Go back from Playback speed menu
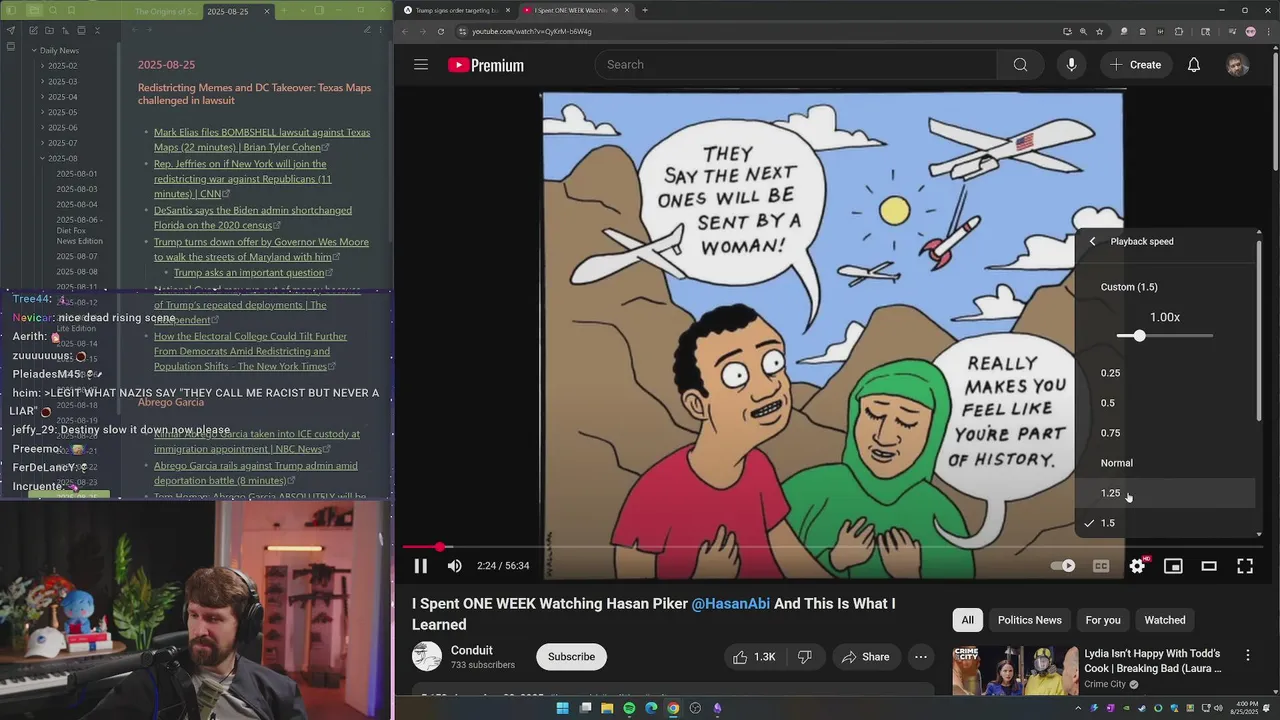The width and height of the screenshot is (1280, 720). click(x=1093, y=241)
